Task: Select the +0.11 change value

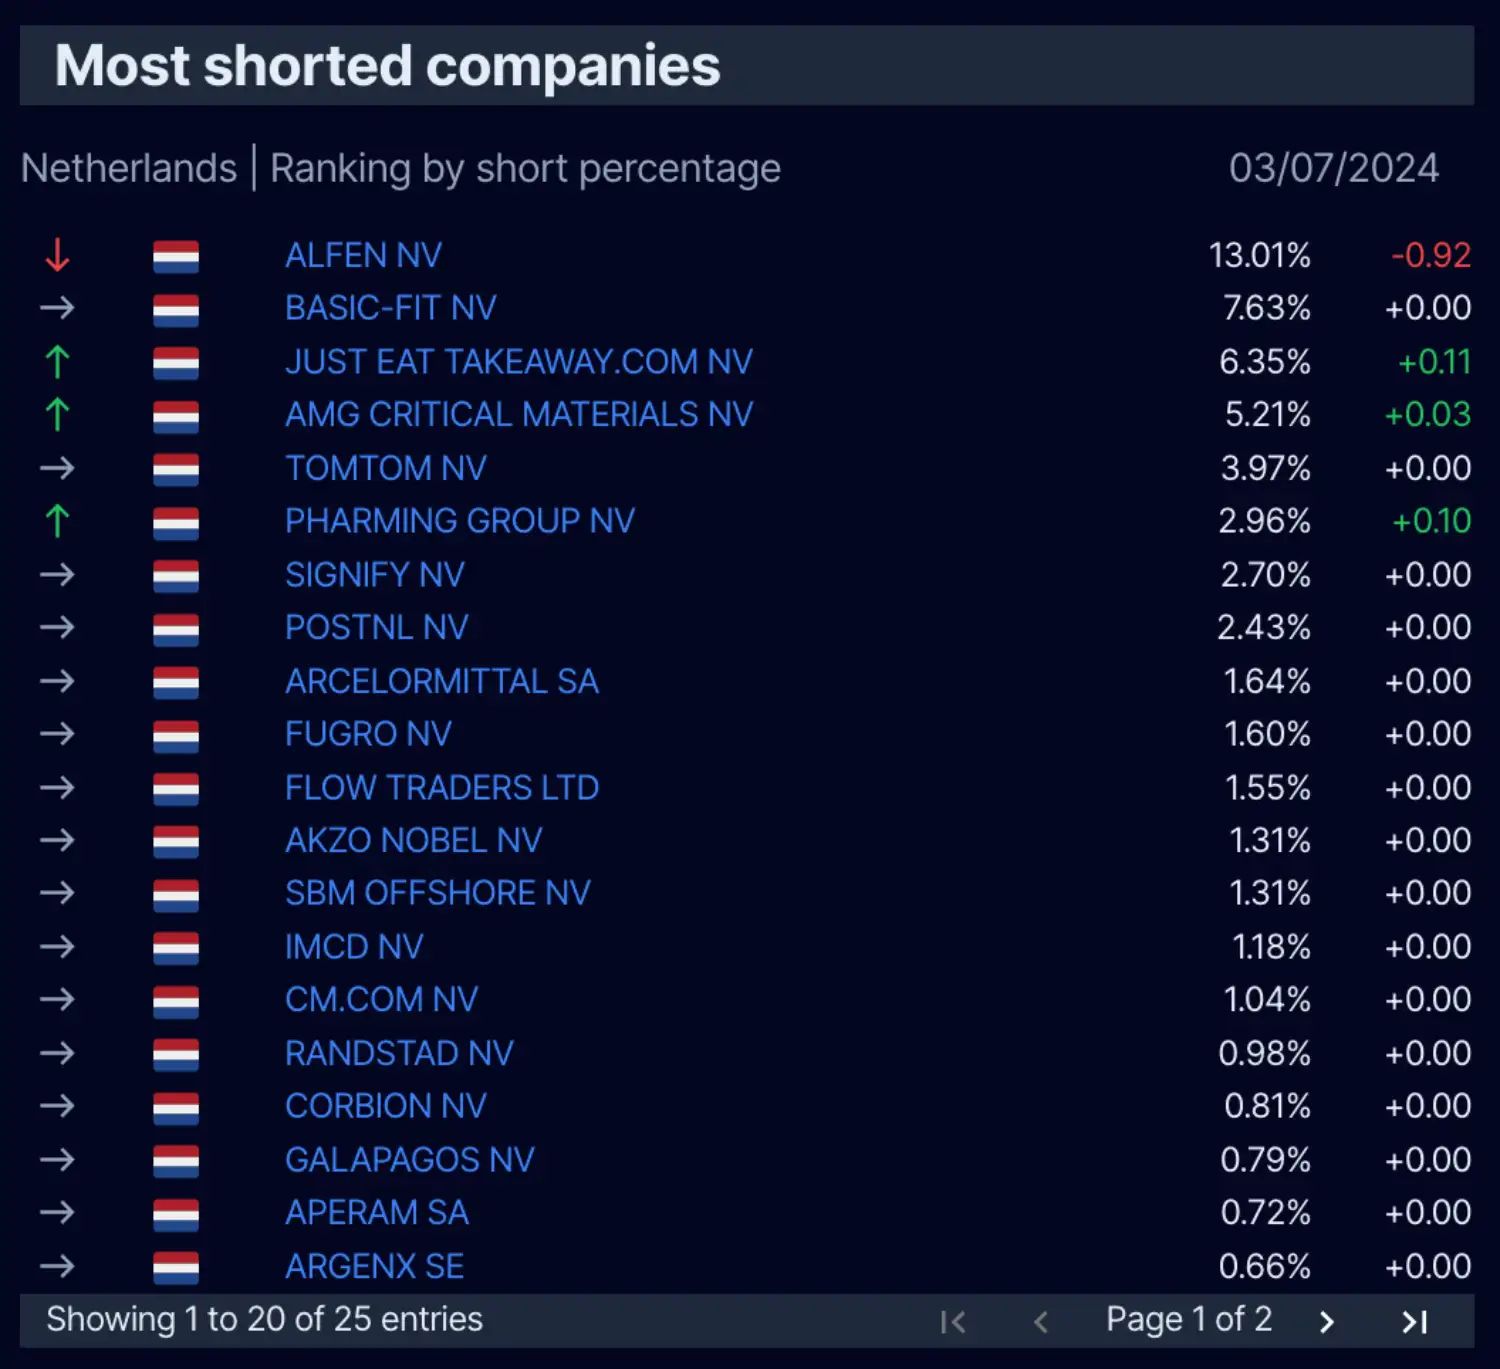Action: click(x=1435, y=361)
